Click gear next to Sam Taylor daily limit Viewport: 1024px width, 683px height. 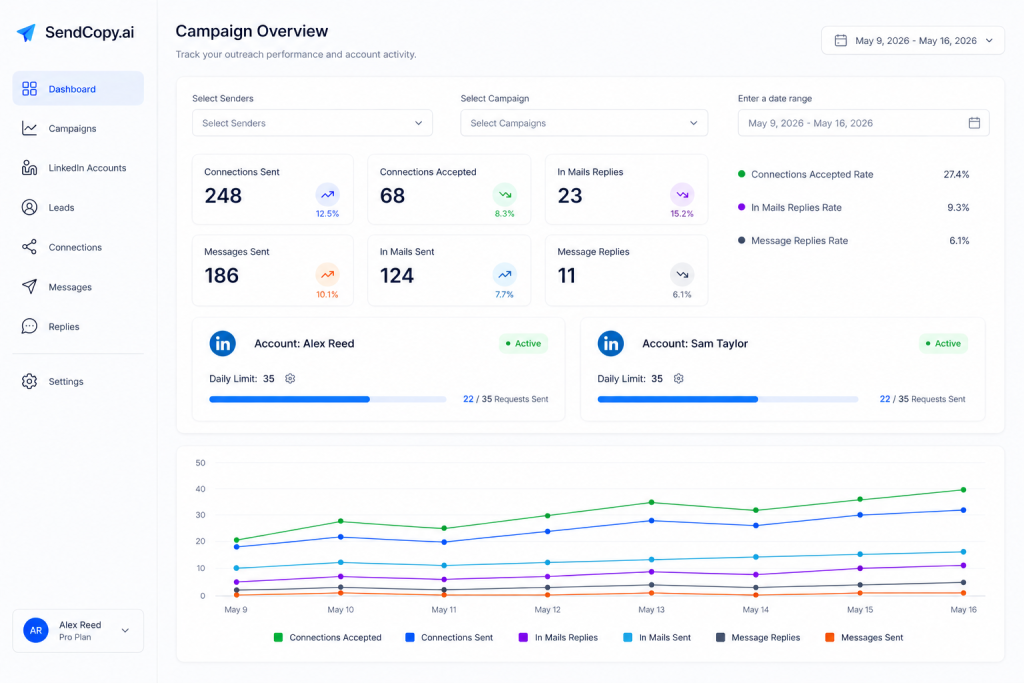[x=679, y=379]
